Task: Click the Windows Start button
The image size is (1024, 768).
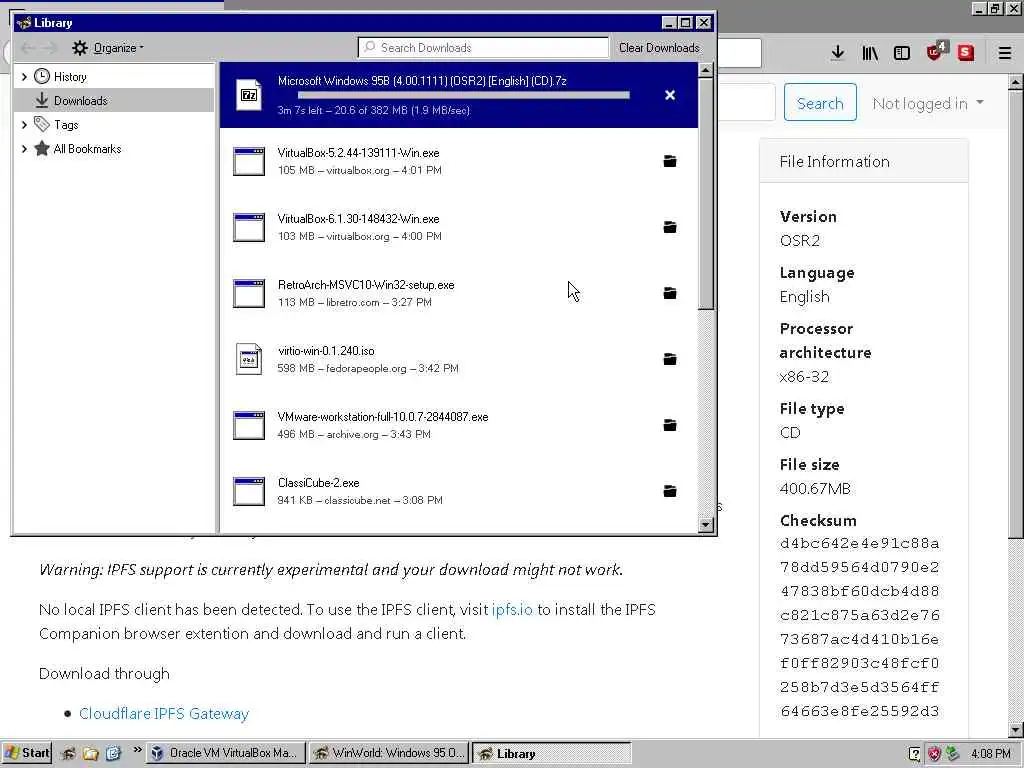Action: pos(27,753)
